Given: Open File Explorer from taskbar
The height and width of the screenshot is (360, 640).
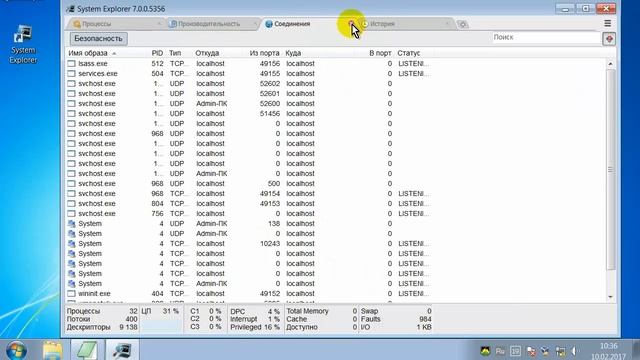Looking at the screenshot, I should (53, 350).
